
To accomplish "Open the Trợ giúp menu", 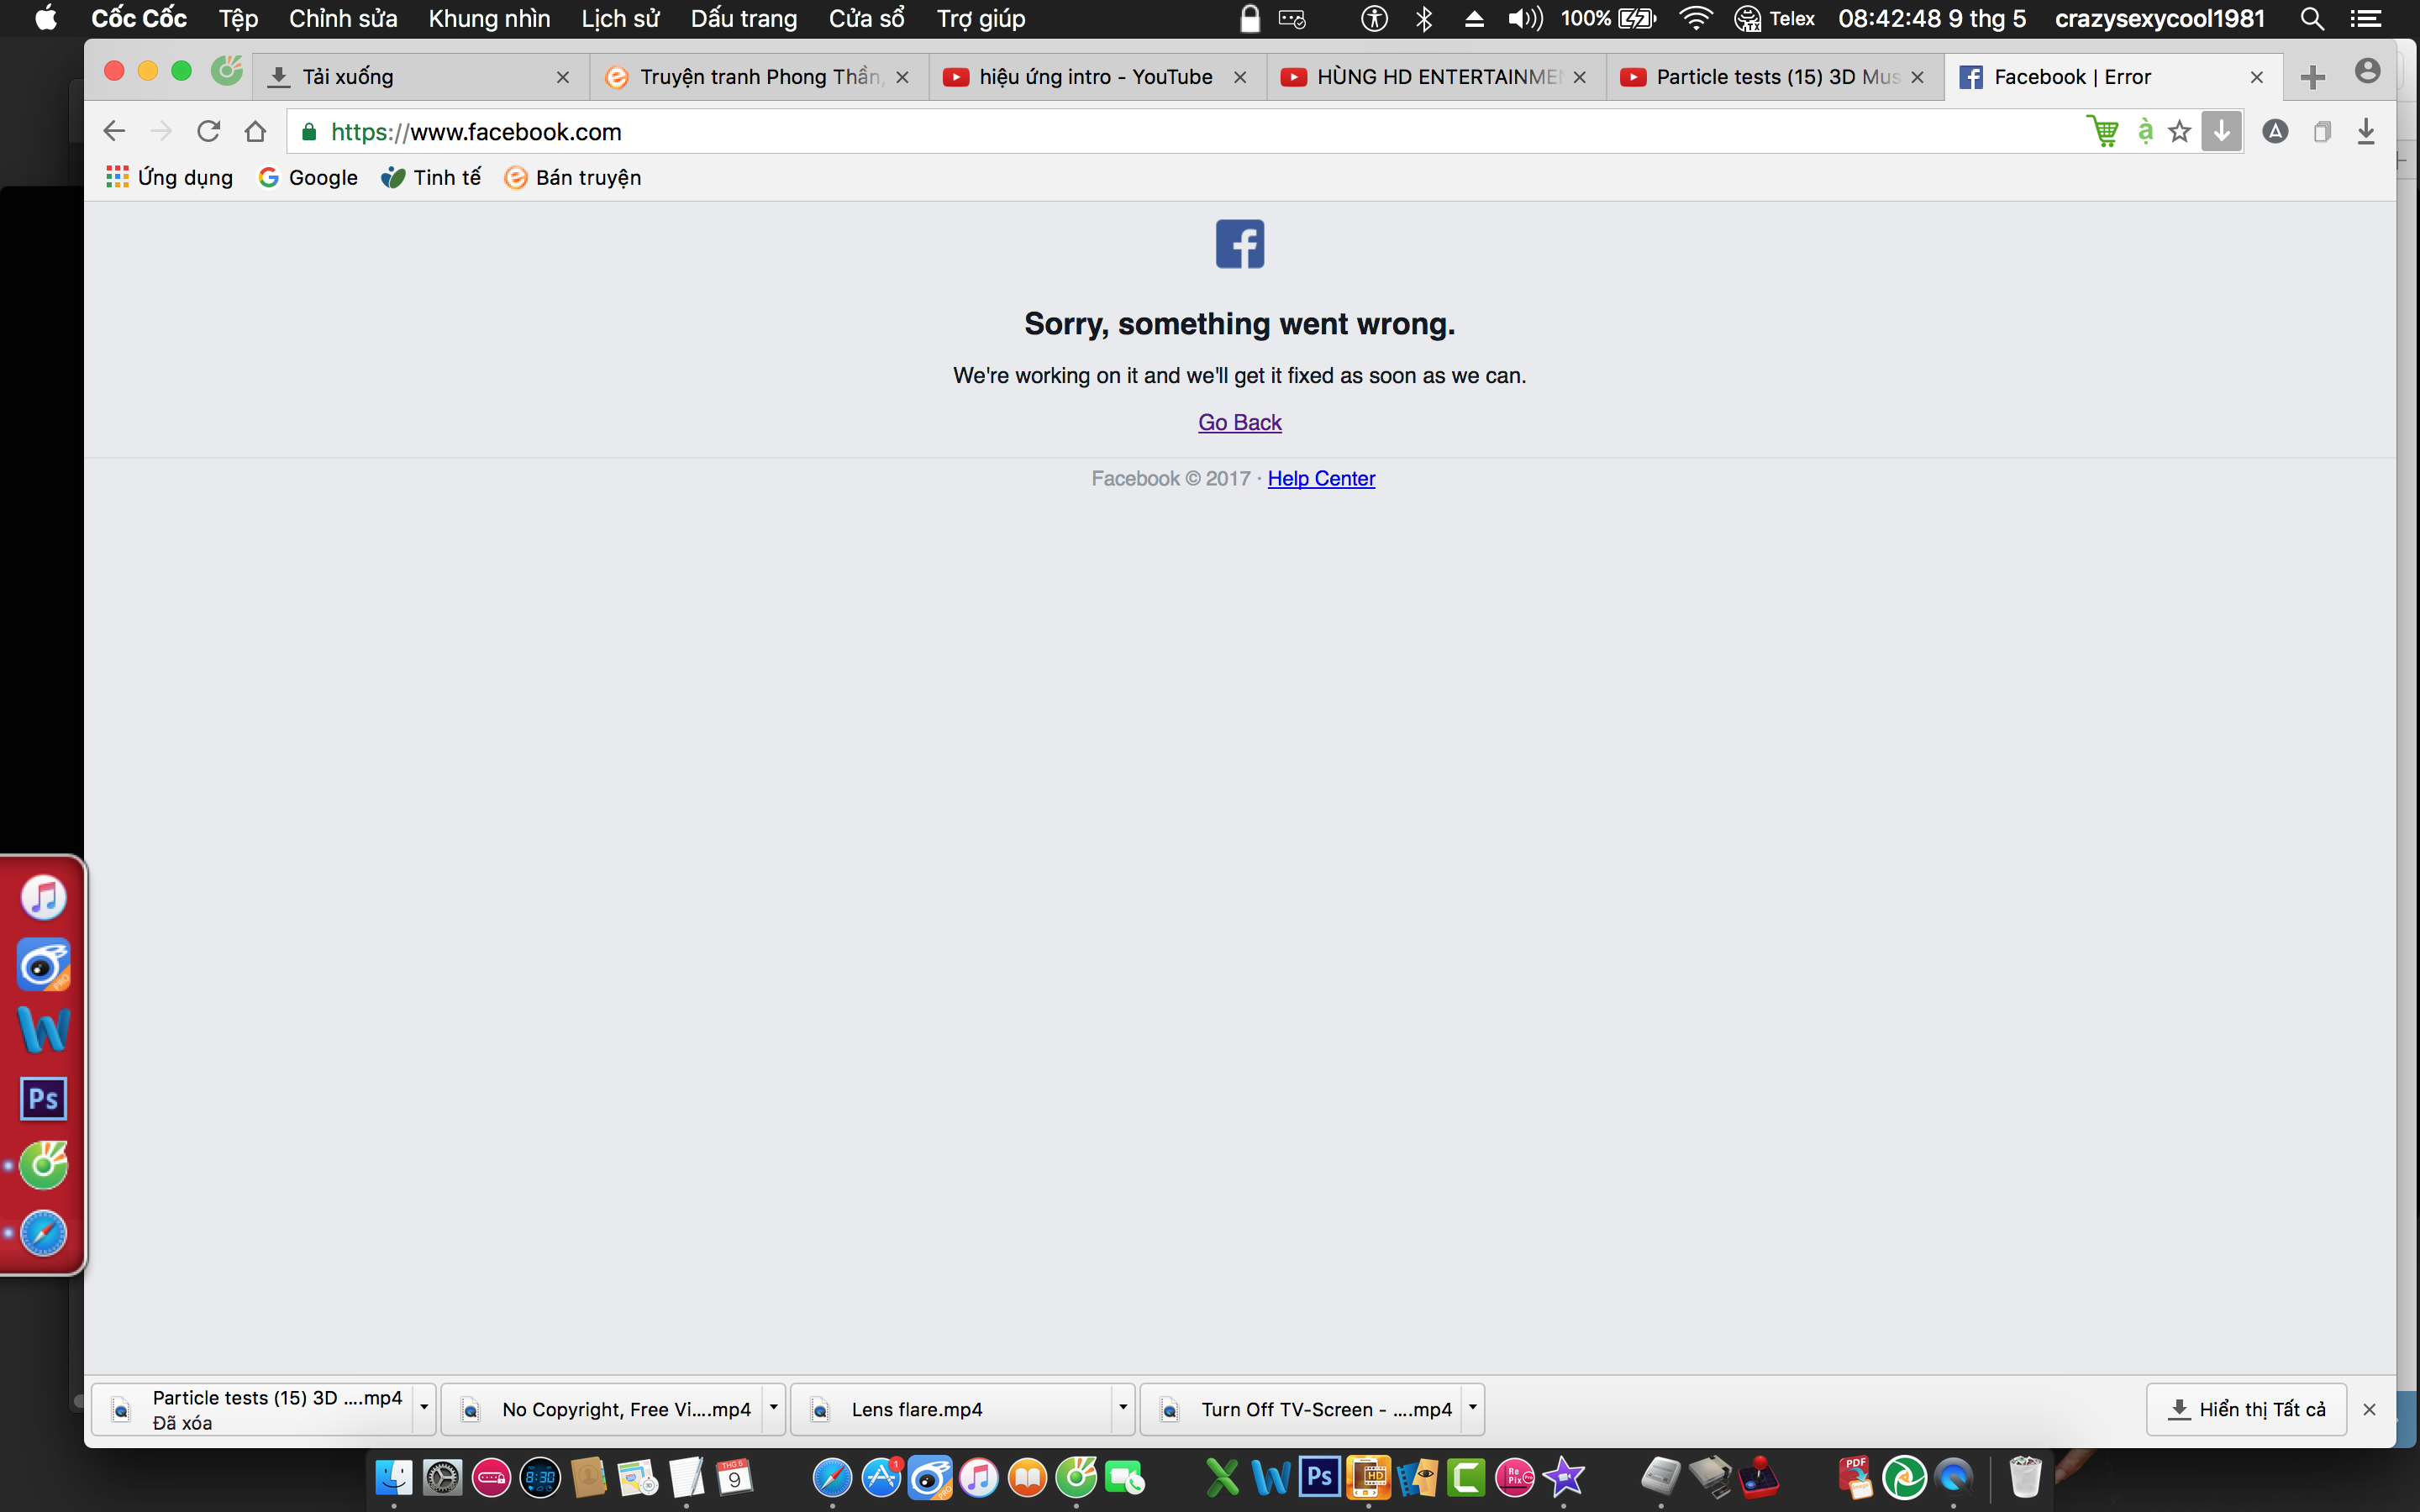I will pos(981,18).
